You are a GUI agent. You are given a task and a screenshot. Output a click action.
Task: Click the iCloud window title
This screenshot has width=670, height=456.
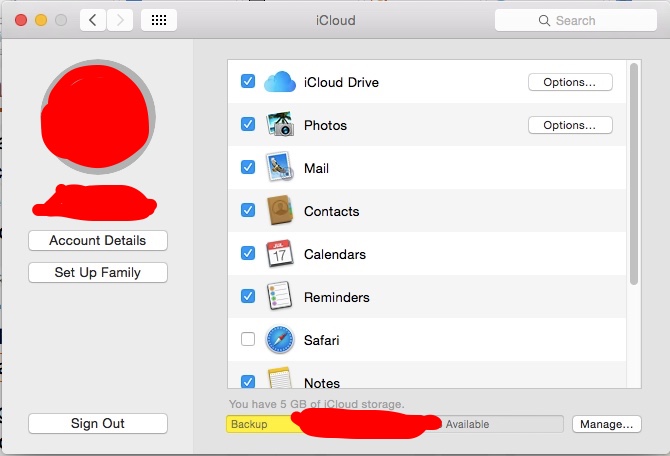click(x=335, y=21)
